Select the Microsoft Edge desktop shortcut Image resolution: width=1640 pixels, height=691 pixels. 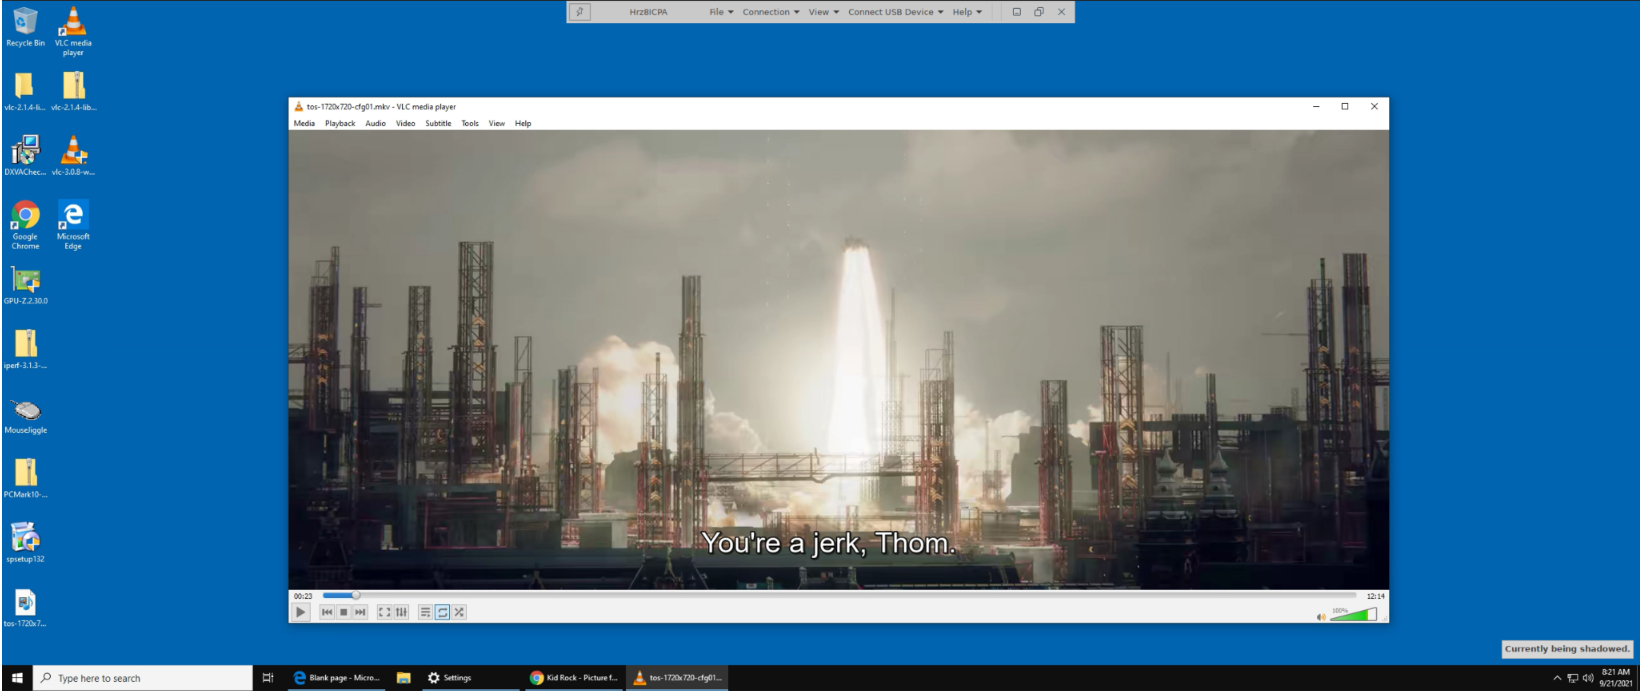click(x=73, y=225)
